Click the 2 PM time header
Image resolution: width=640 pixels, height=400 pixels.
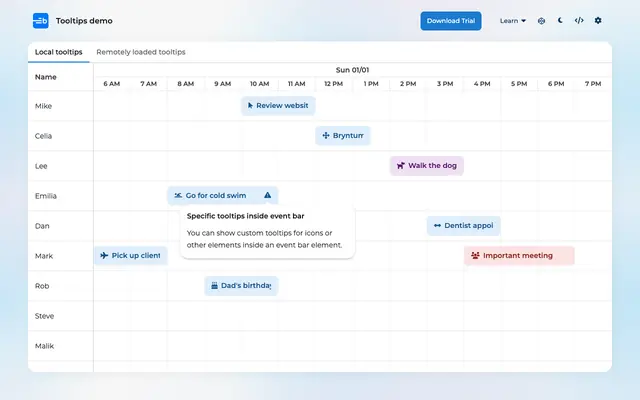pyautogui.click(x=408, y=84)
